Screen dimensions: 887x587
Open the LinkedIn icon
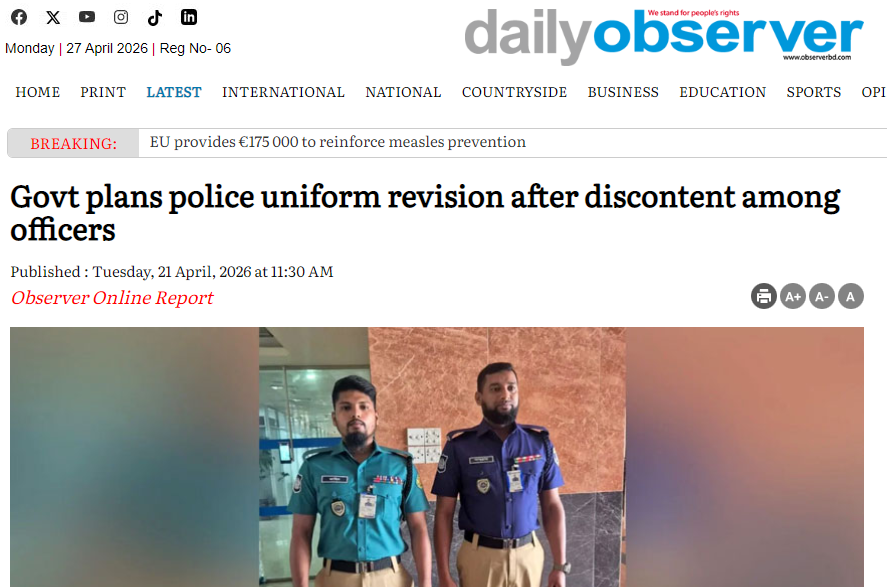tap(189, 18)
